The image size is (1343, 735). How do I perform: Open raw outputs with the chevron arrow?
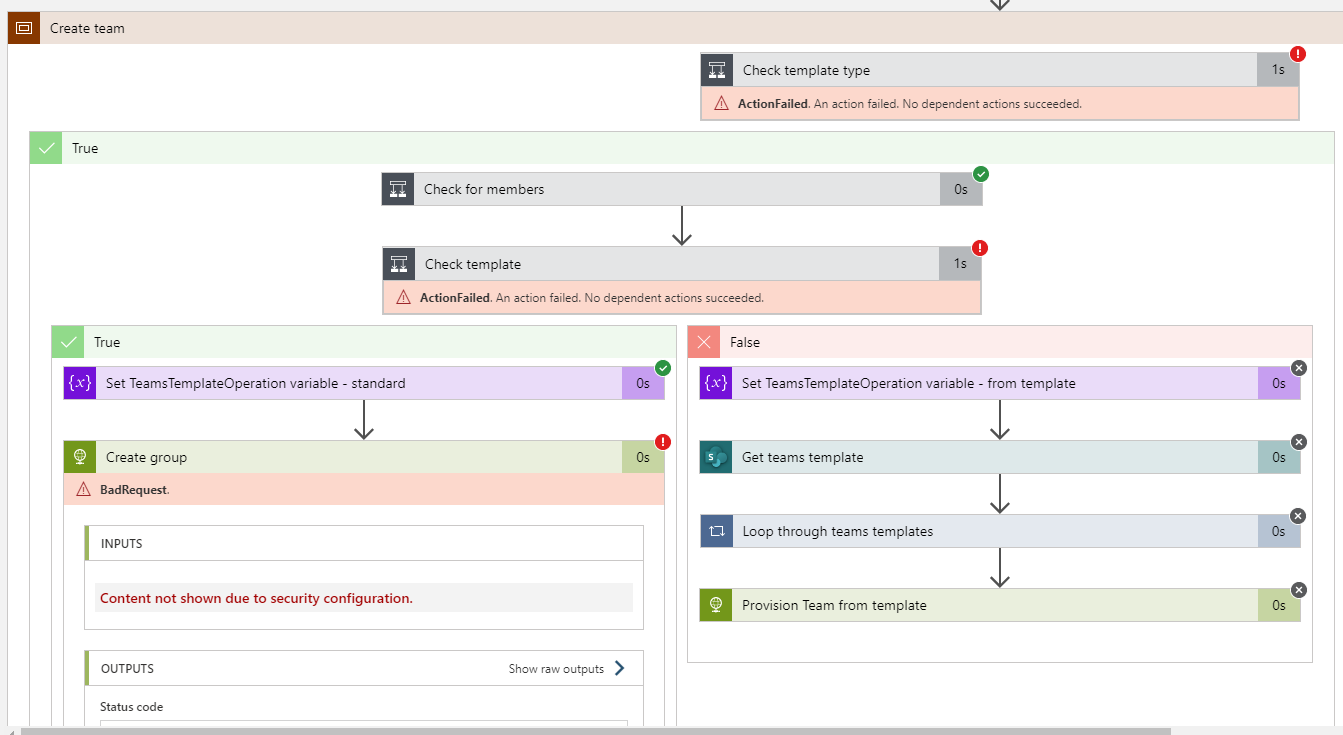tap(618, 668)
